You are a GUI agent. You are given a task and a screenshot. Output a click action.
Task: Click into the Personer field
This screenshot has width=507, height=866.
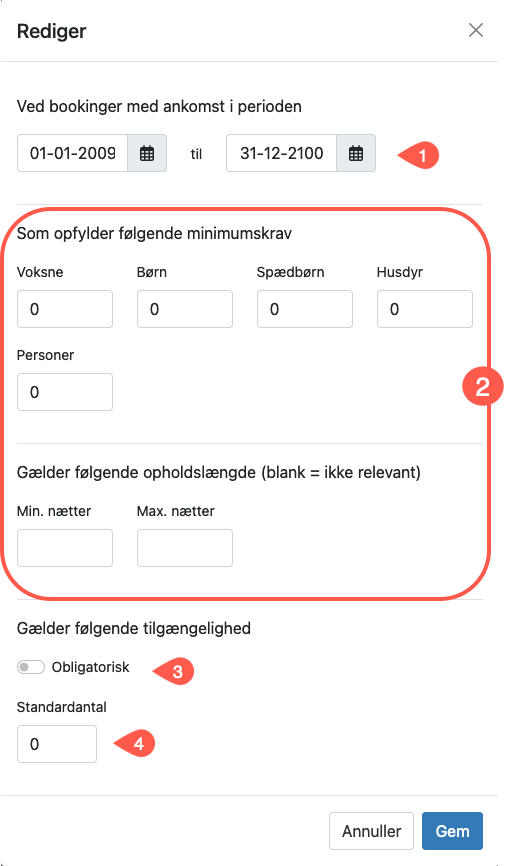click(65, 392)
